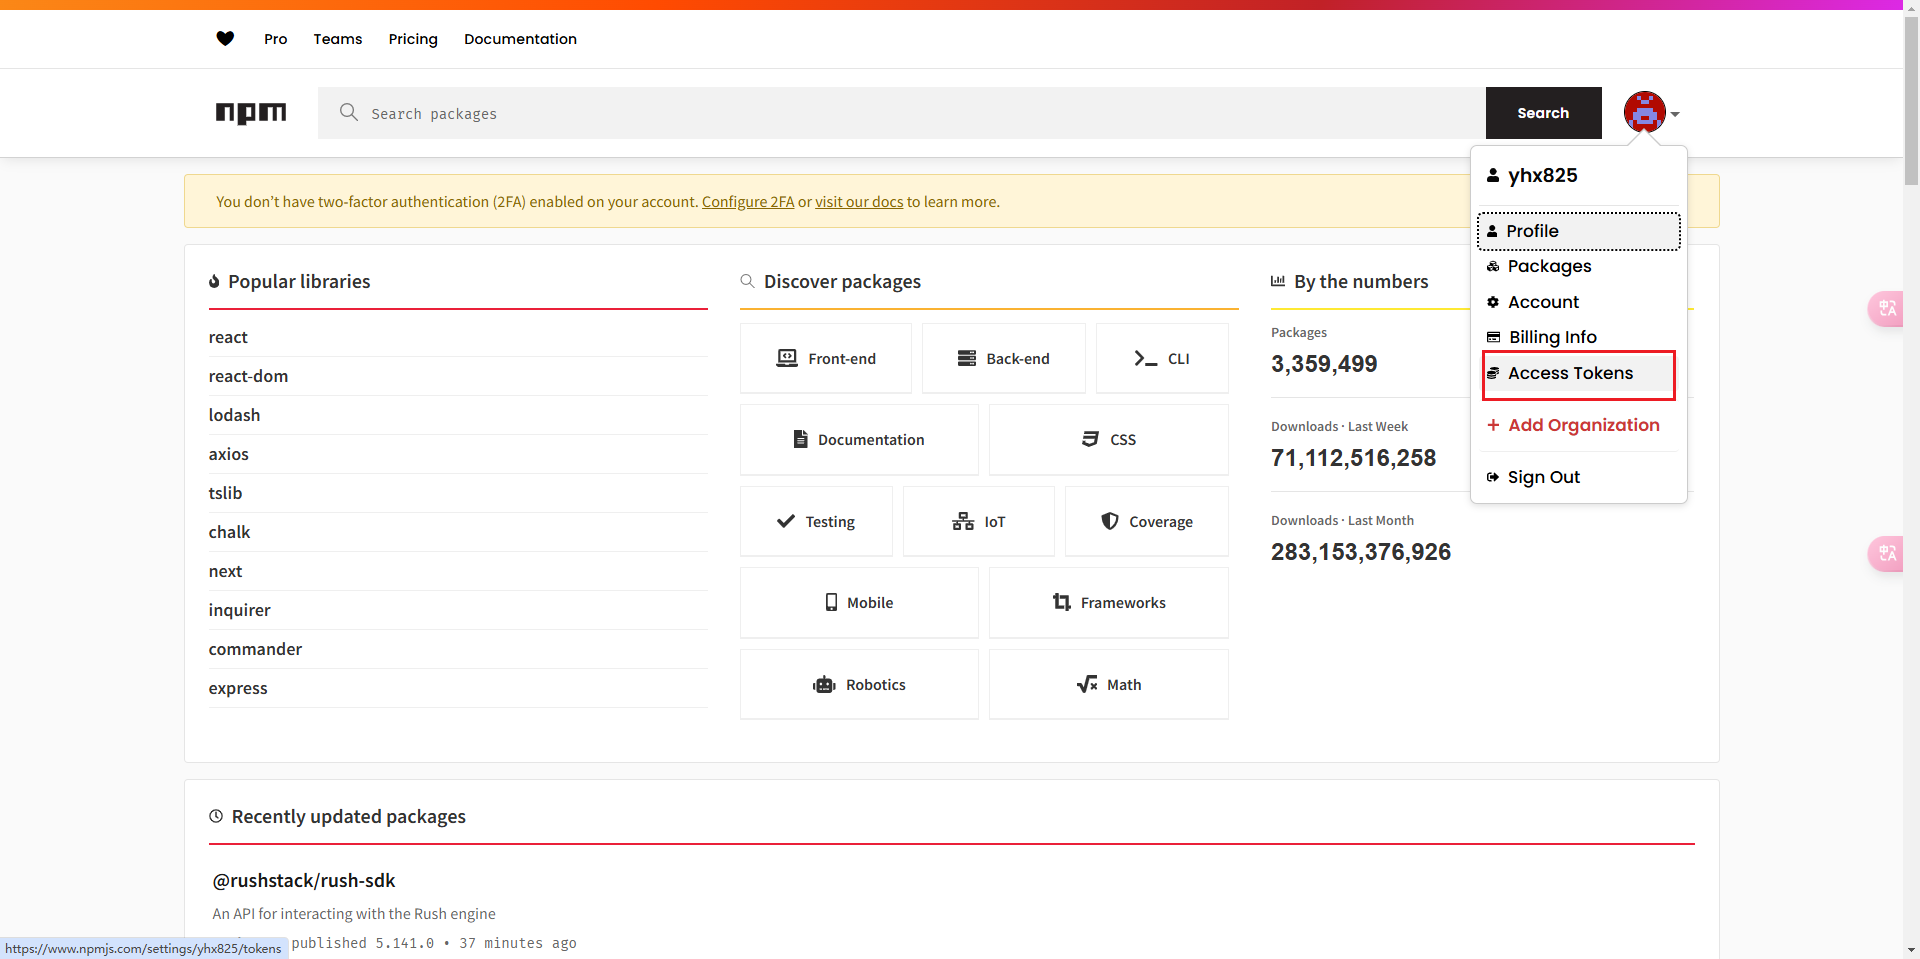Viewport: 1920px width, 959px height.
Task: Browse Front-end packages category
Action: pyautogui.click(x=826, y=359)
